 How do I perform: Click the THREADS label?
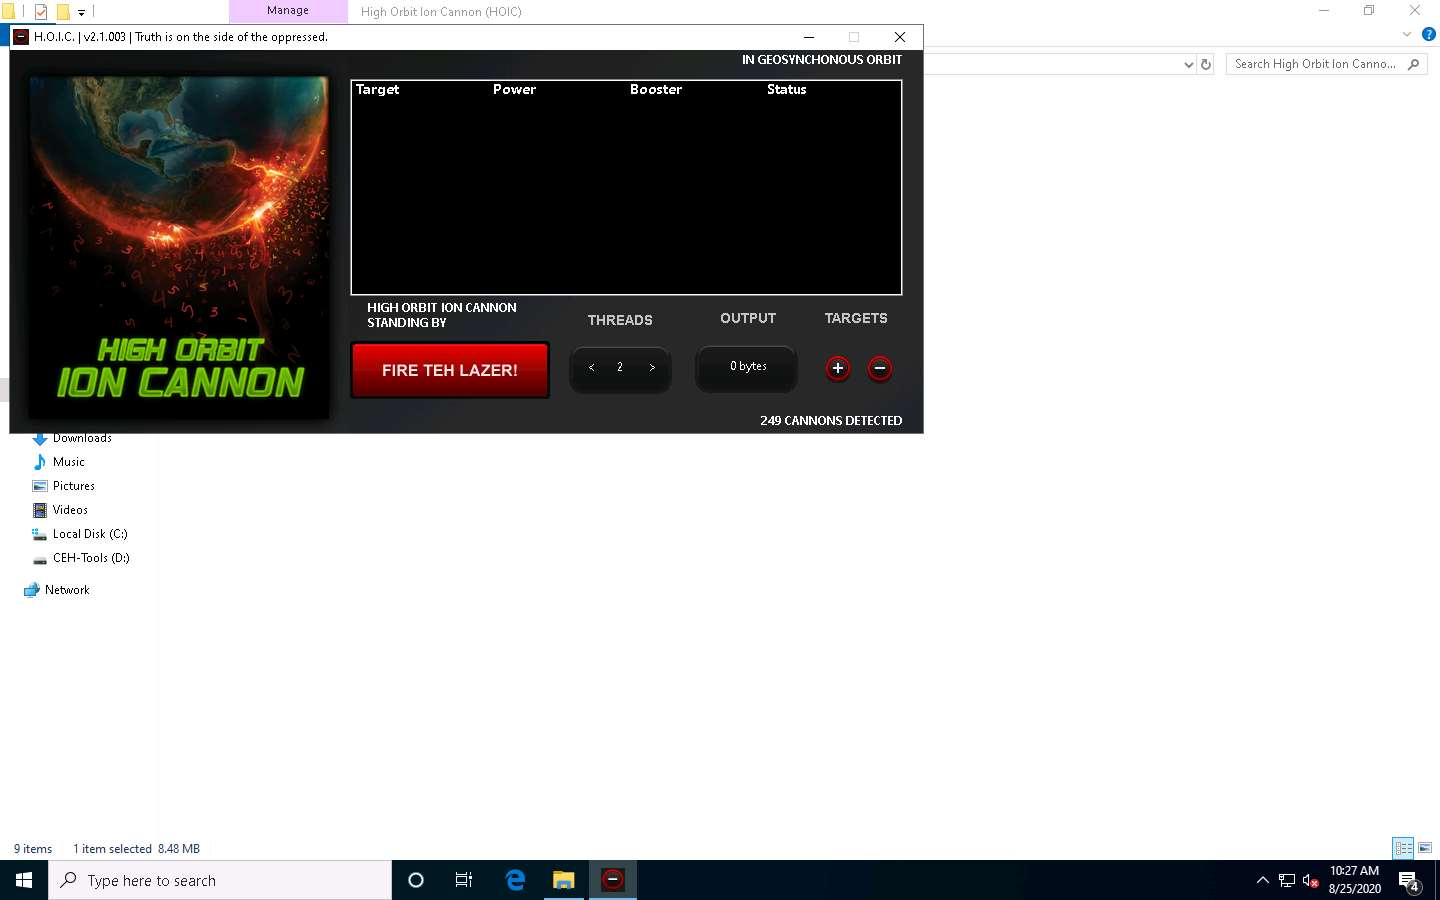pos(620,320)
